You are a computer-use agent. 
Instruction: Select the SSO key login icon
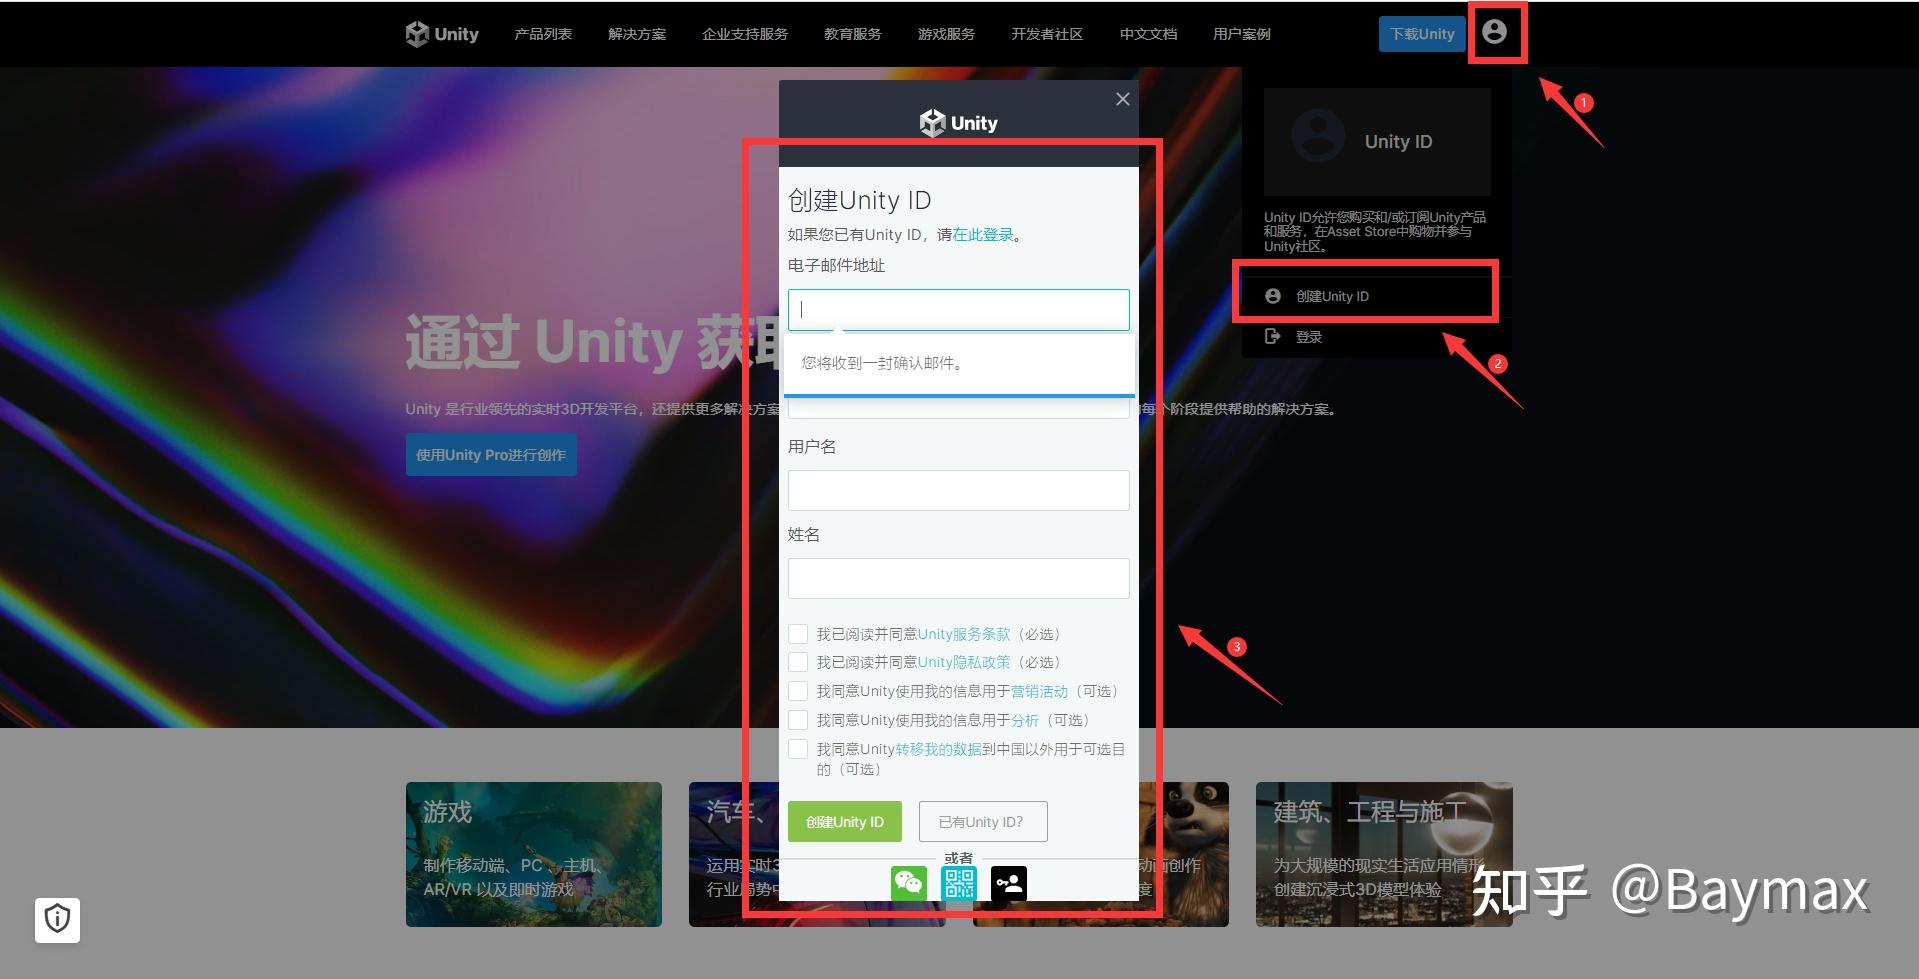pos(1008,882)
